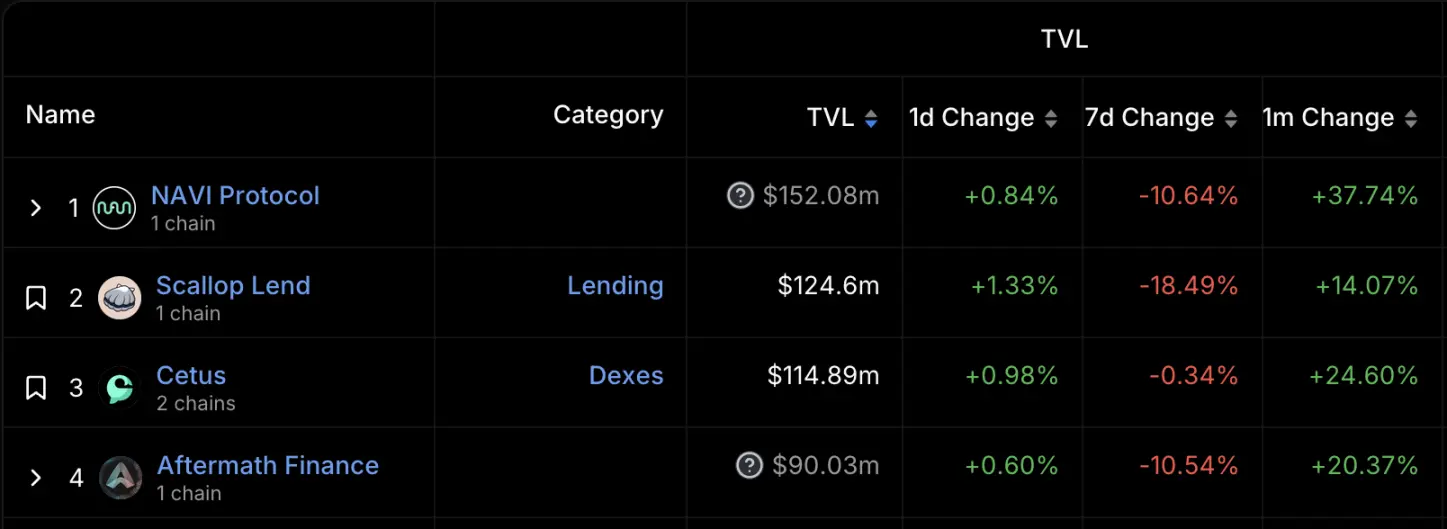This screenshot has width=1447, height=529.
Task: Click the NAVI Protocol logo icon
Action: click(x=114, y=208)
